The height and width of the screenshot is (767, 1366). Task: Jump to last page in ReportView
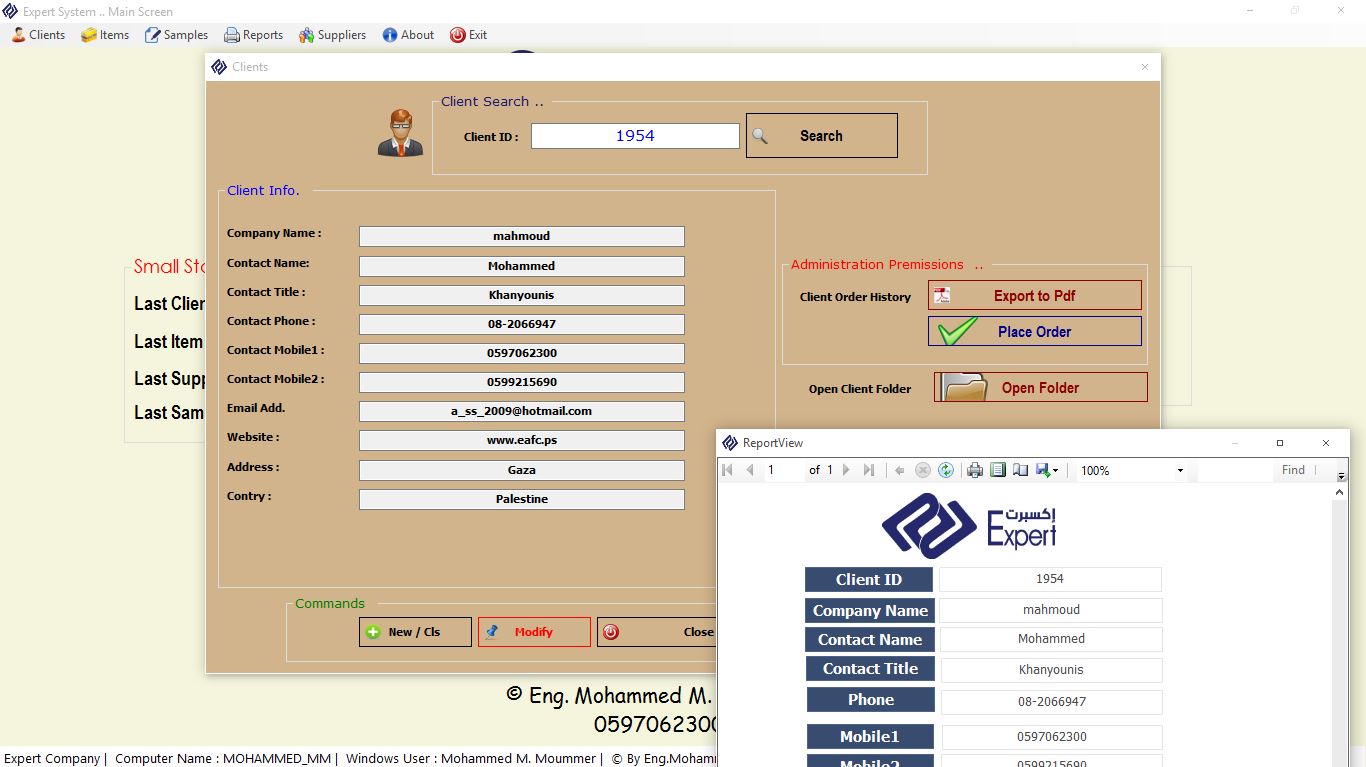[868, 470]
